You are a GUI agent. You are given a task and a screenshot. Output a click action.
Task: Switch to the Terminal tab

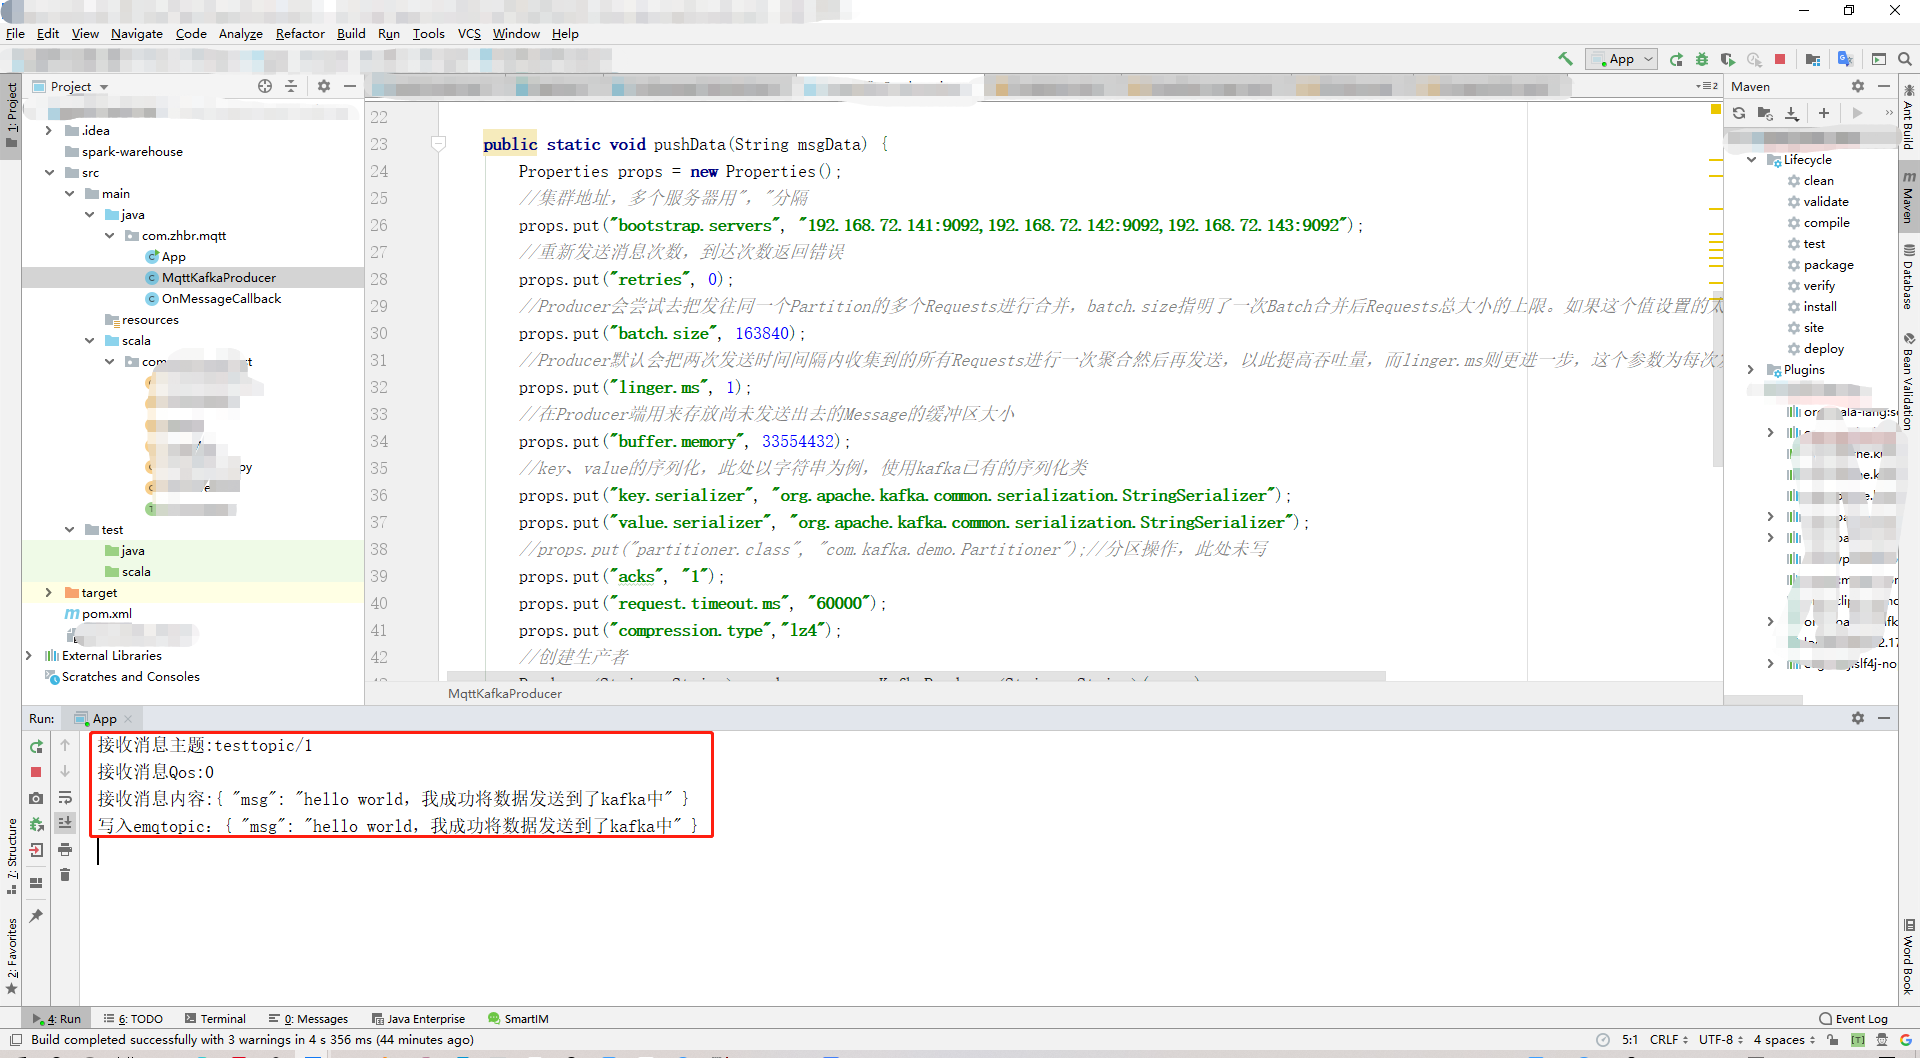tap(215, 1018)
